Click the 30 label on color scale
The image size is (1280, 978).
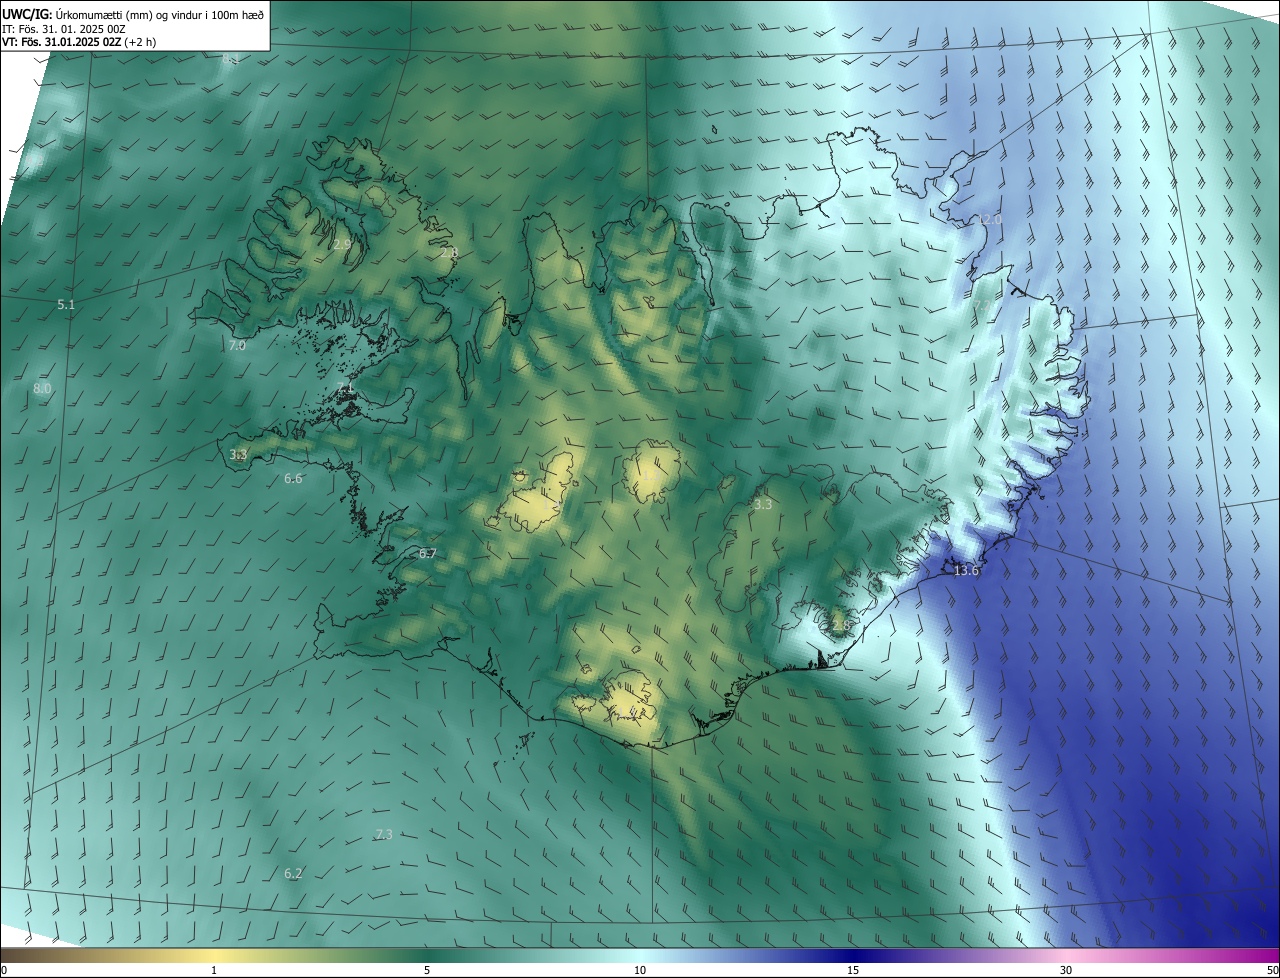click(1066, 970)
